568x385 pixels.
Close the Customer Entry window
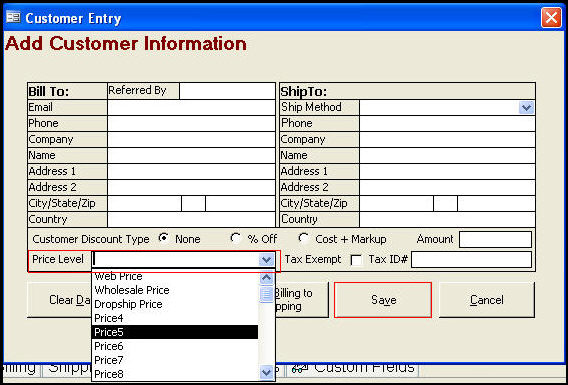(551, 18)
